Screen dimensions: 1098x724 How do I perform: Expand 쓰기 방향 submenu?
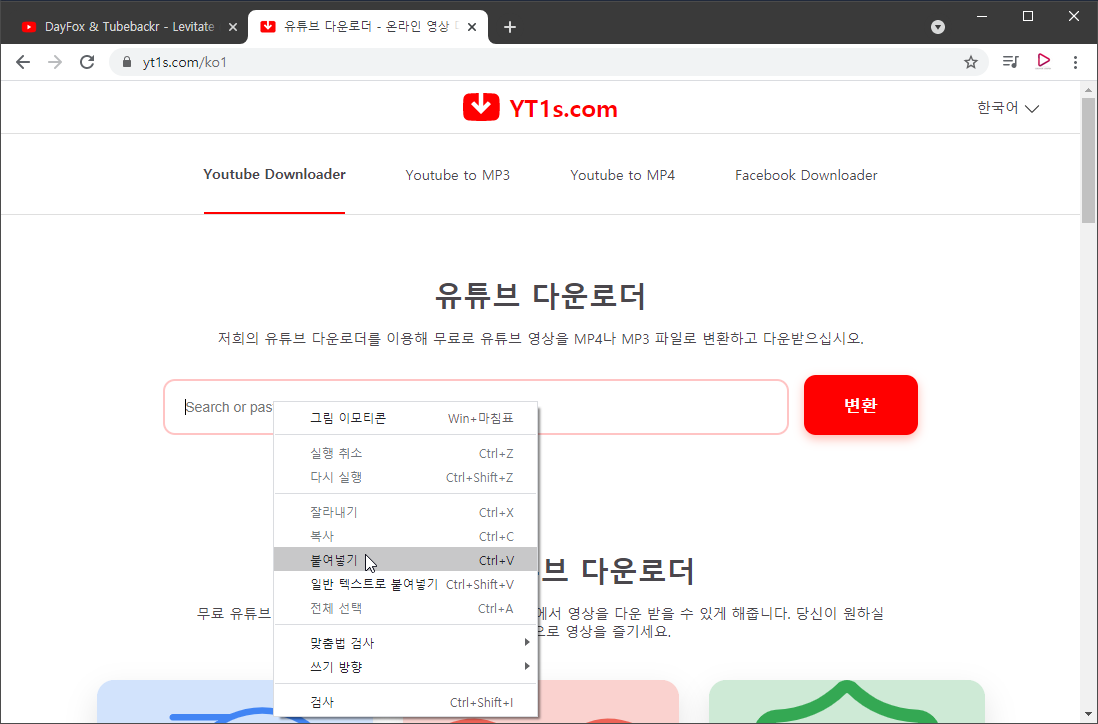[x=405, y=666]
